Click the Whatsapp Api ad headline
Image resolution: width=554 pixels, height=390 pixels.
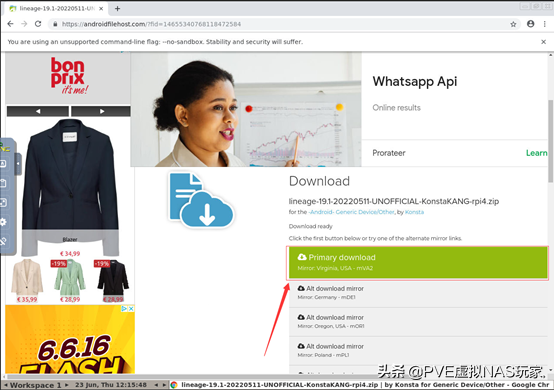click(x=414, y=81)
